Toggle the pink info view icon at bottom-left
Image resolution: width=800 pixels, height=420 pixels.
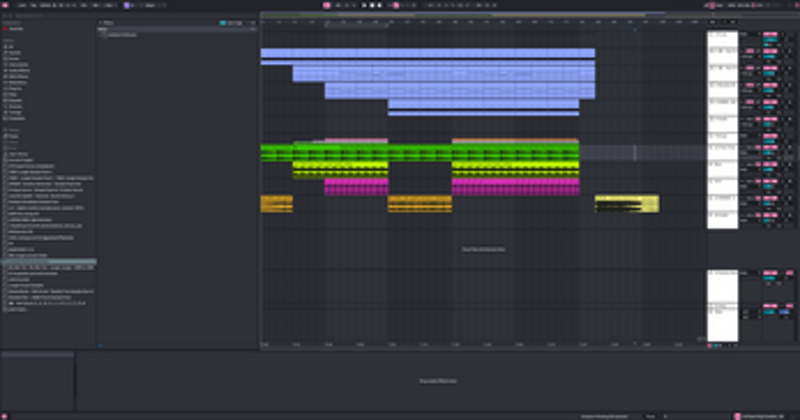tap(5, 416)
